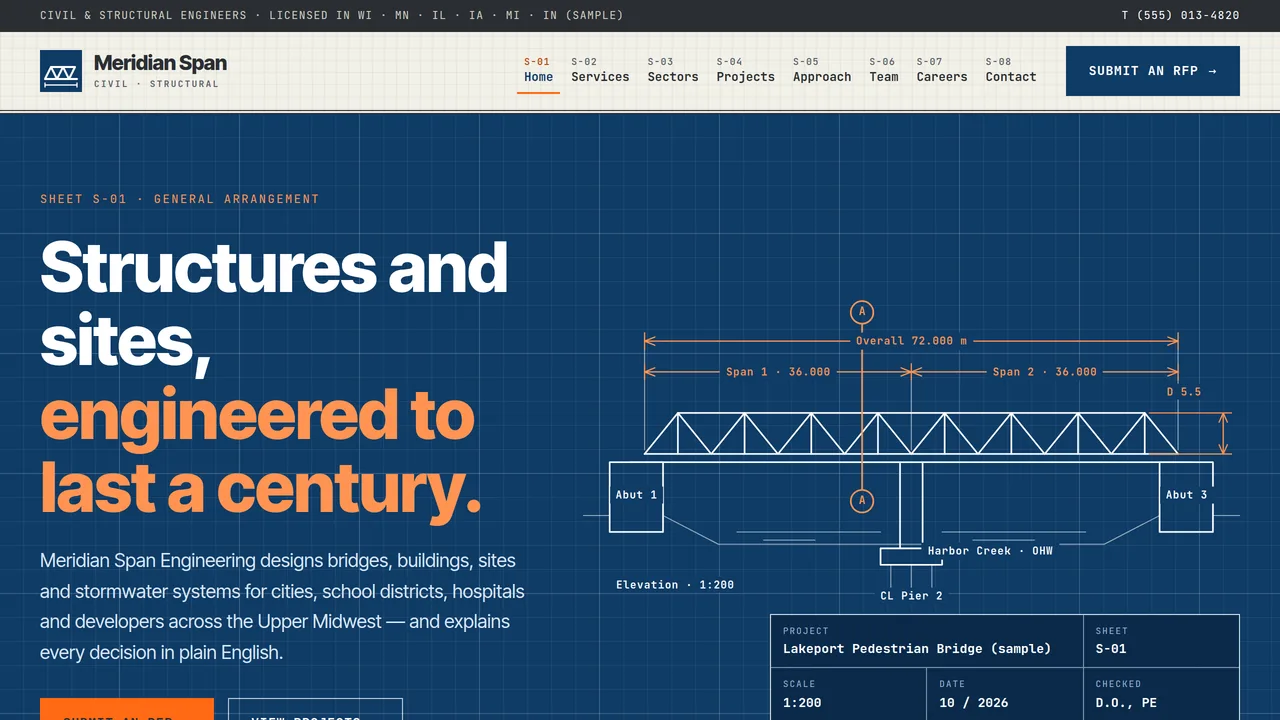Open the Team nav item
1280x720 pixels.
click(x=884, y=70)
